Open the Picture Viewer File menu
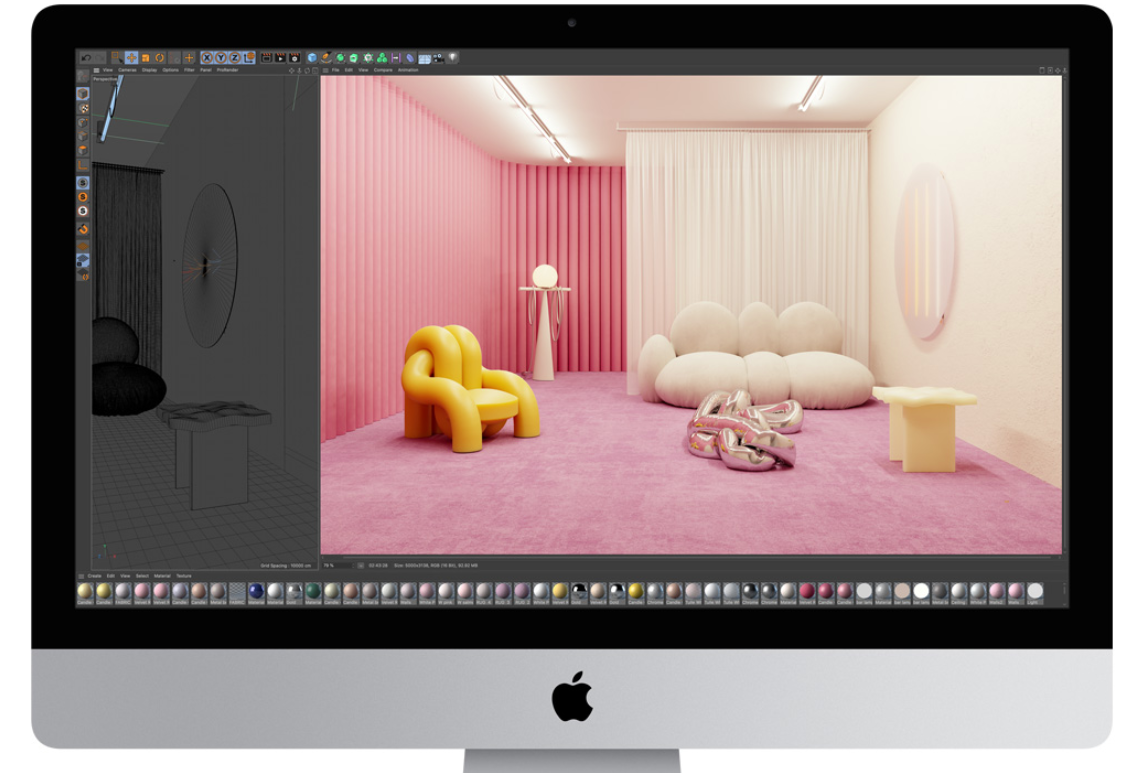 (x=336, y=70)
